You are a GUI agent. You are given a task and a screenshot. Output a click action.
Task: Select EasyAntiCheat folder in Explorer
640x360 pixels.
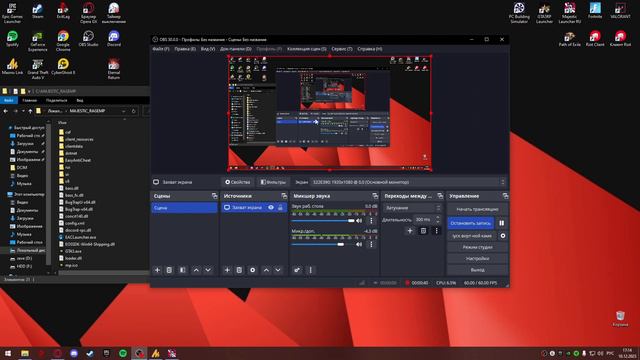coord(75,160)
